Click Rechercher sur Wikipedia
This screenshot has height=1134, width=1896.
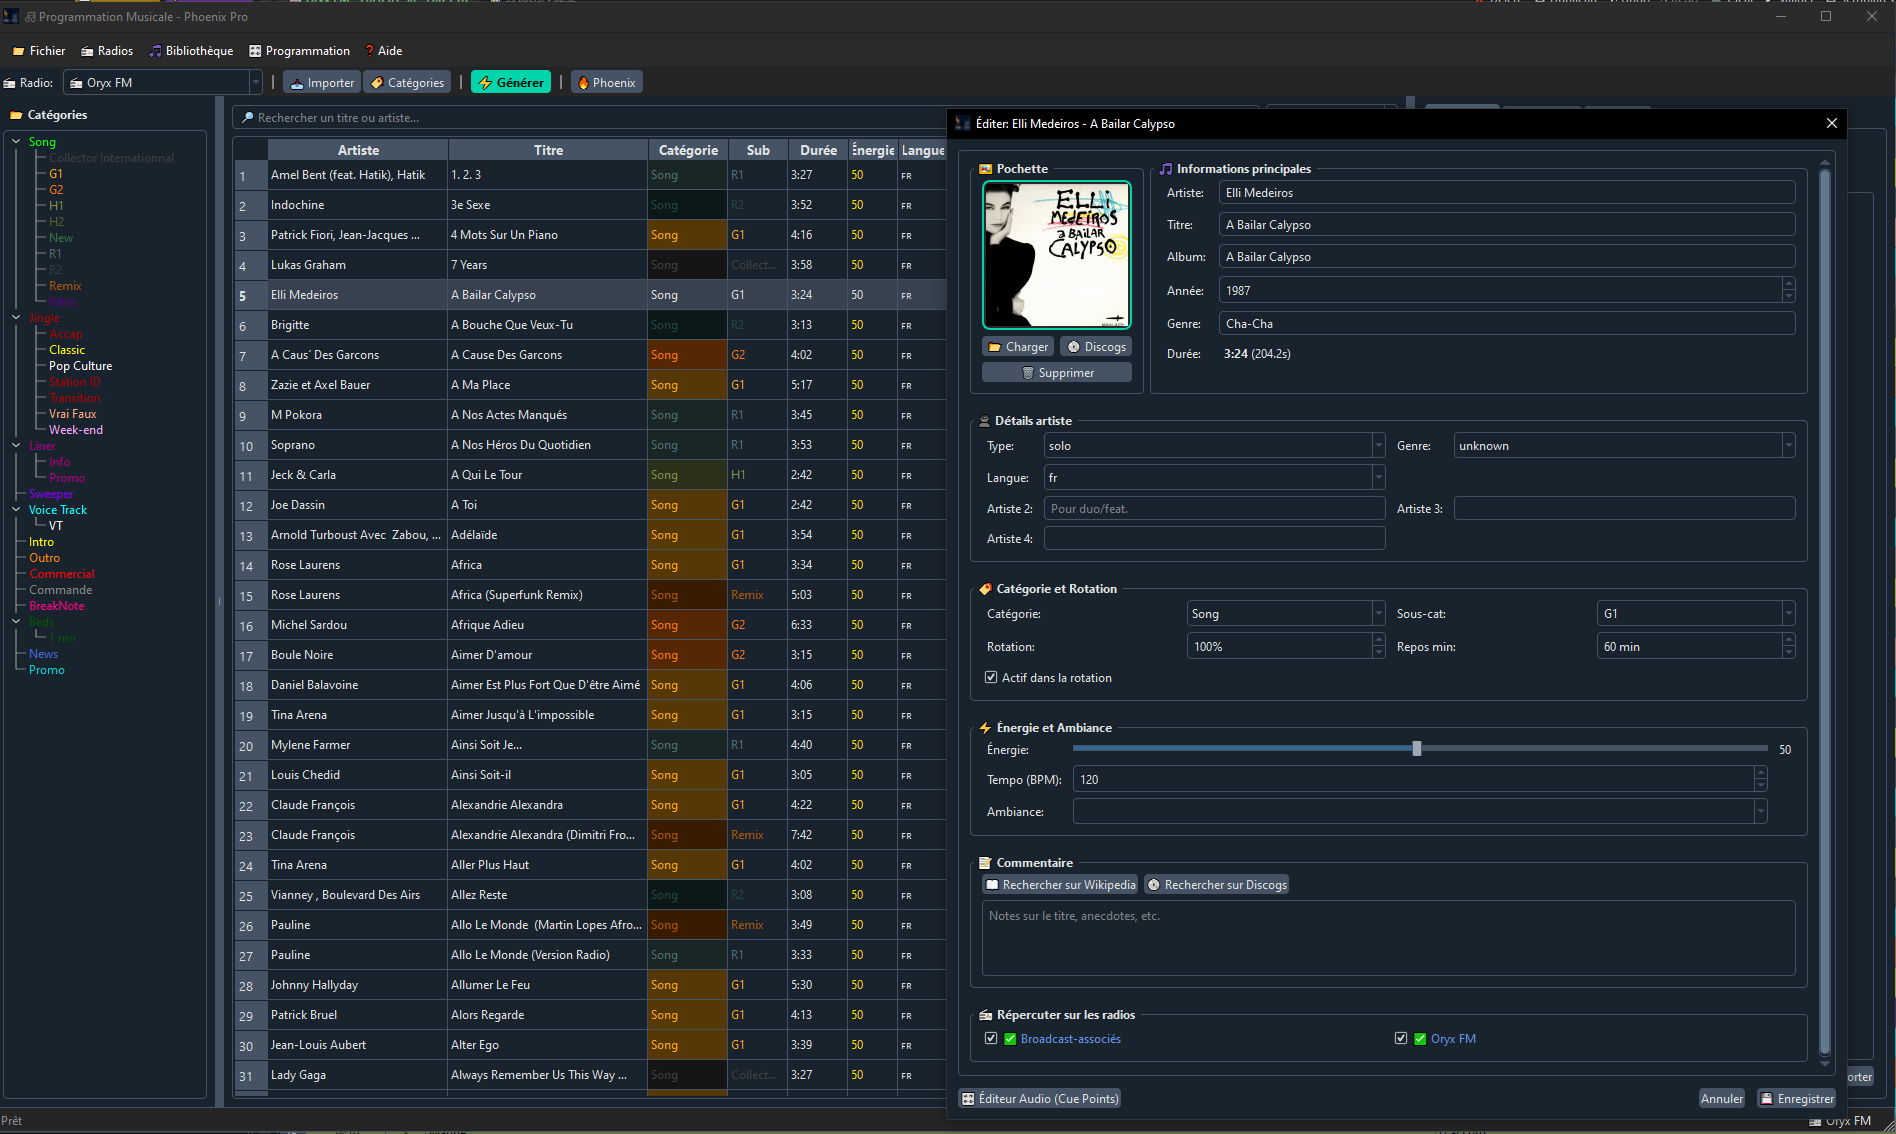pyautogui.click(x=1060, y=885)
